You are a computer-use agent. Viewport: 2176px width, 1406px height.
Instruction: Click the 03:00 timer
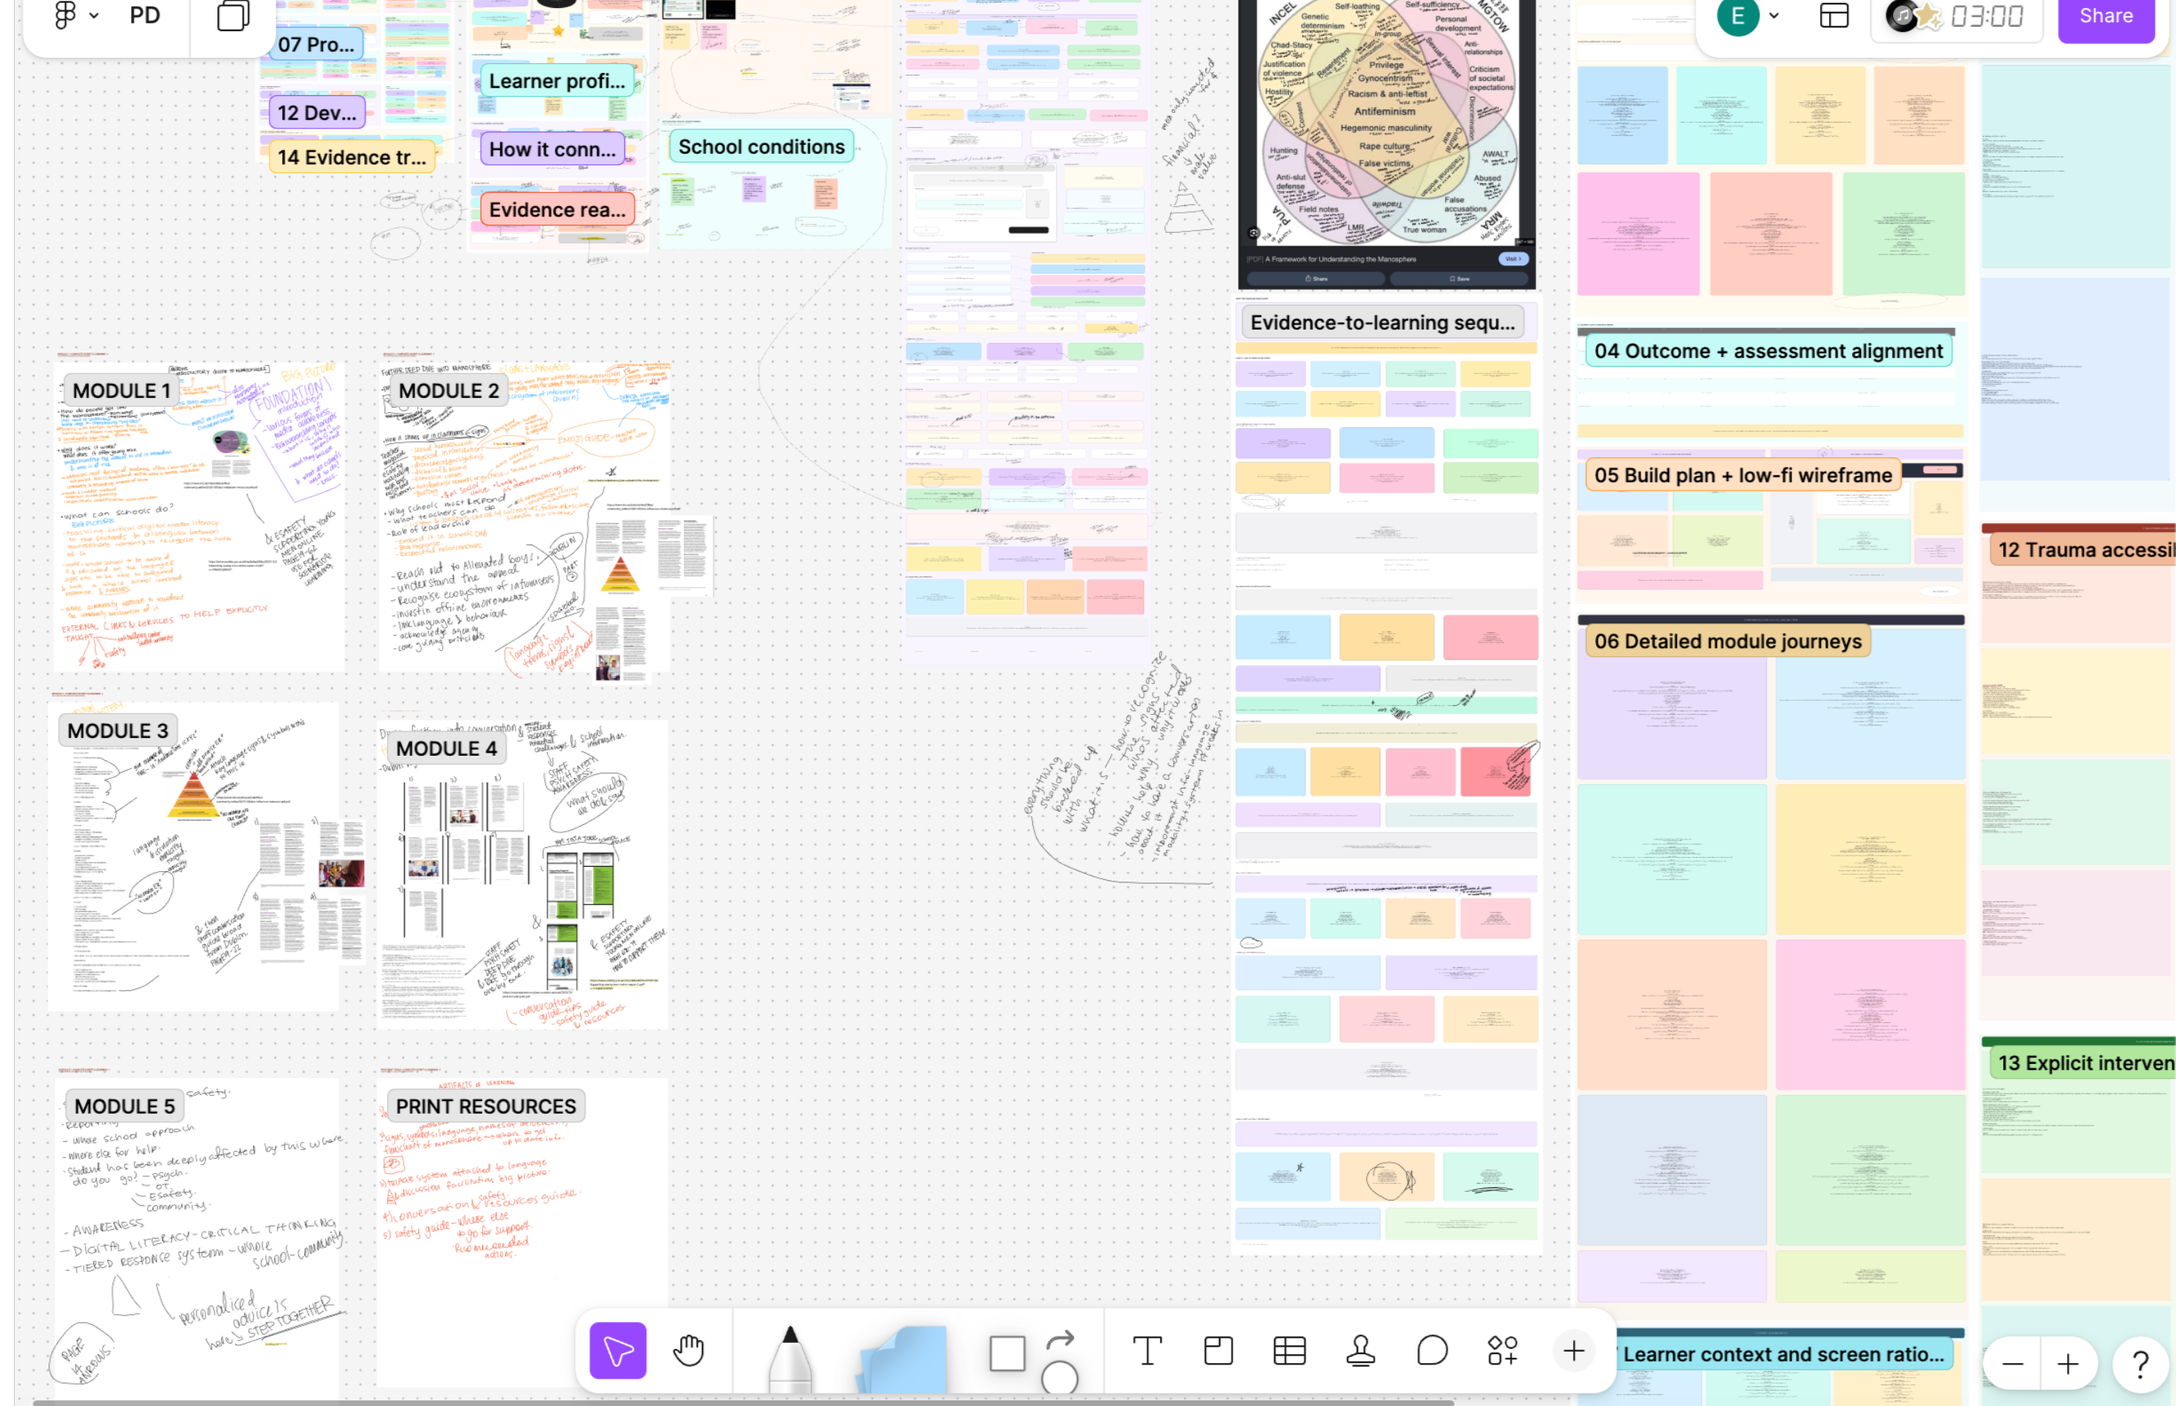tap(1986, 16)
